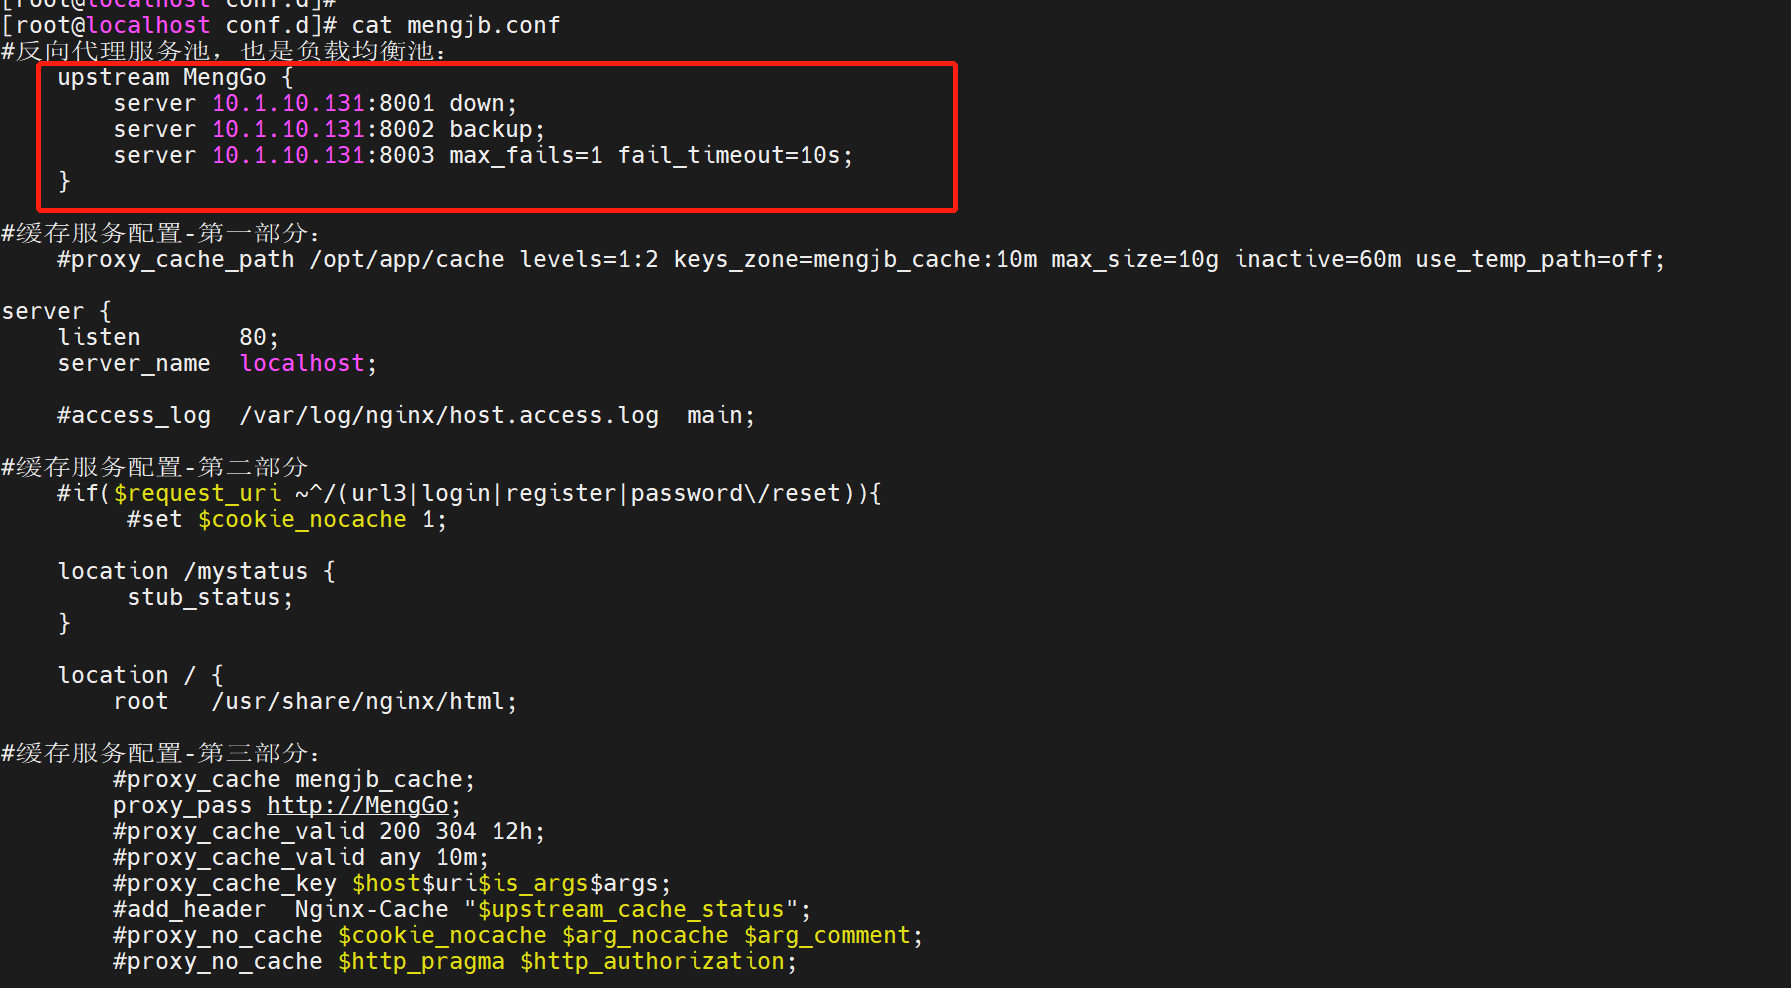Screen dimensions: 1791x988
Task: Click the location /mystatus line
Action: tap(197, 571)
